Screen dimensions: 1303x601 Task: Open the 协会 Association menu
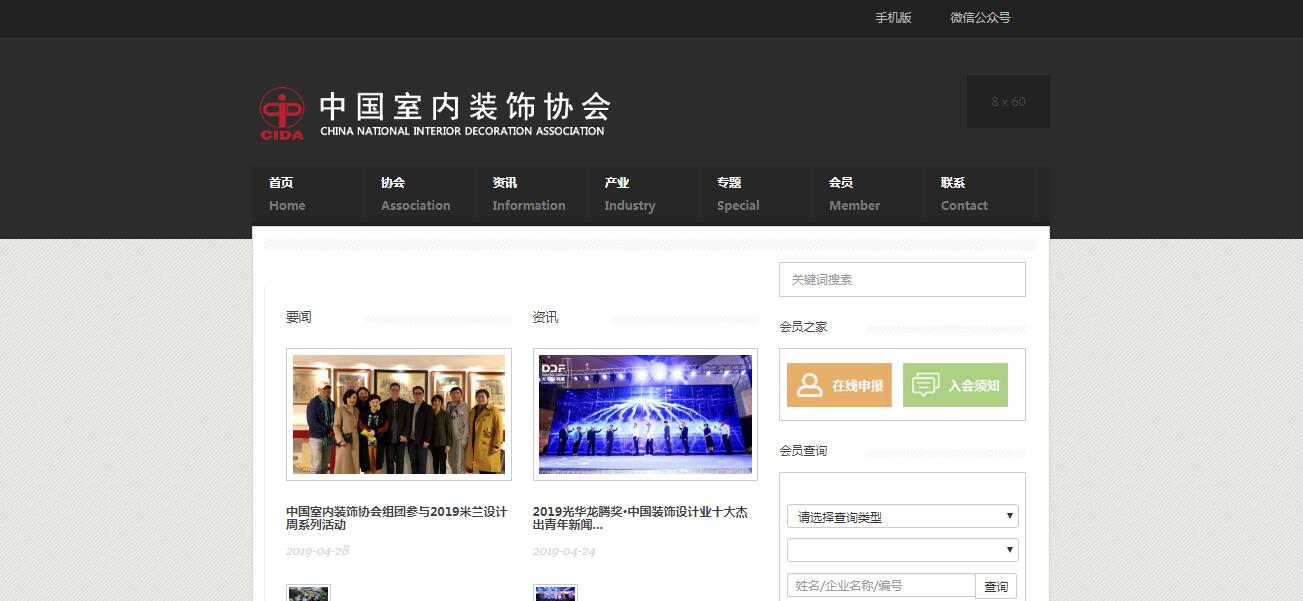point(419,194)
